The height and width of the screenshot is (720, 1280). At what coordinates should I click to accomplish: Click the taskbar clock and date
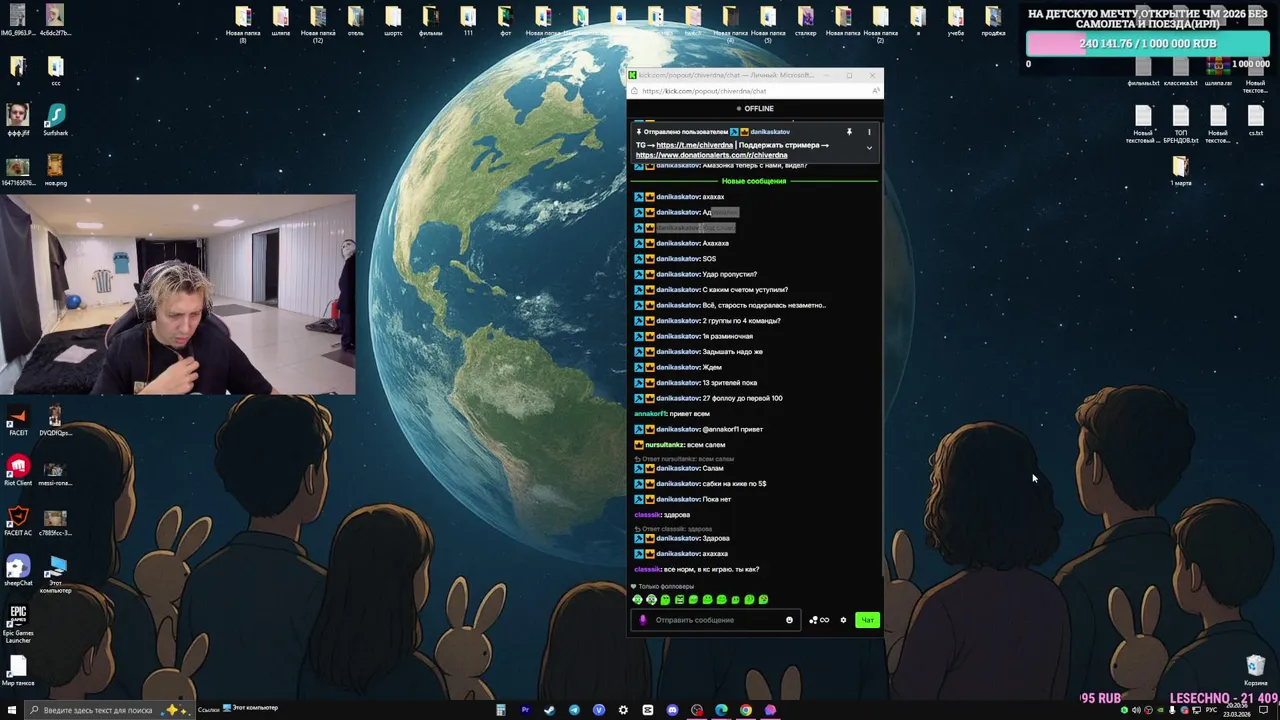1236,710
